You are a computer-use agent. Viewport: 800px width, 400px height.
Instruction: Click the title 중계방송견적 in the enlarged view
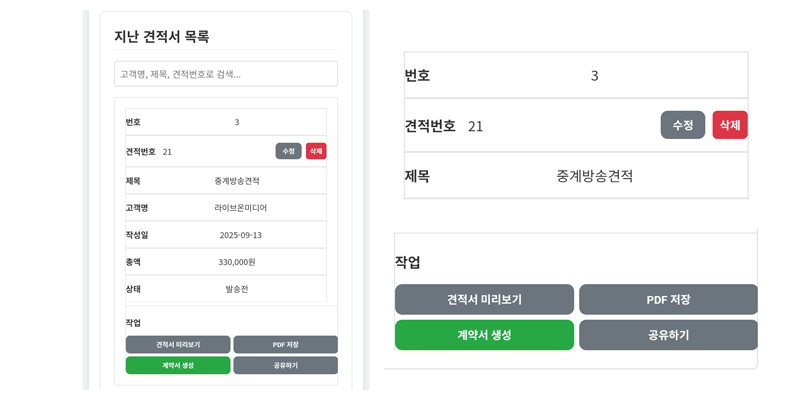[x=594, y=176]
